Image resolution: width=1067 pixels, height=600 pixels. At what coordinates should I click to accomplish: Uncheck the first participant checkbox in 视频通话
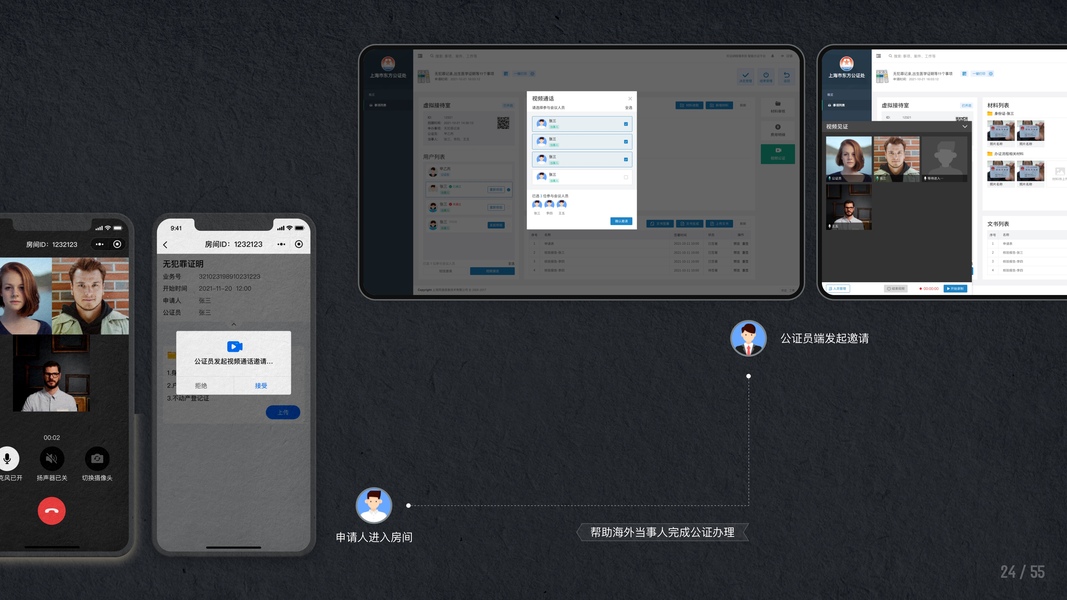pos(626,124)
